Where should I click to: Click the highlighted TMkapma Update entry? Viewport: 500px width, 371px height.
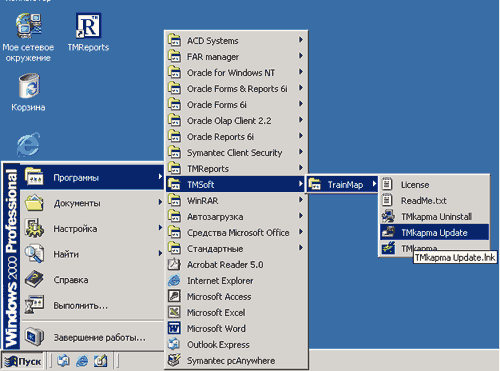435,232
